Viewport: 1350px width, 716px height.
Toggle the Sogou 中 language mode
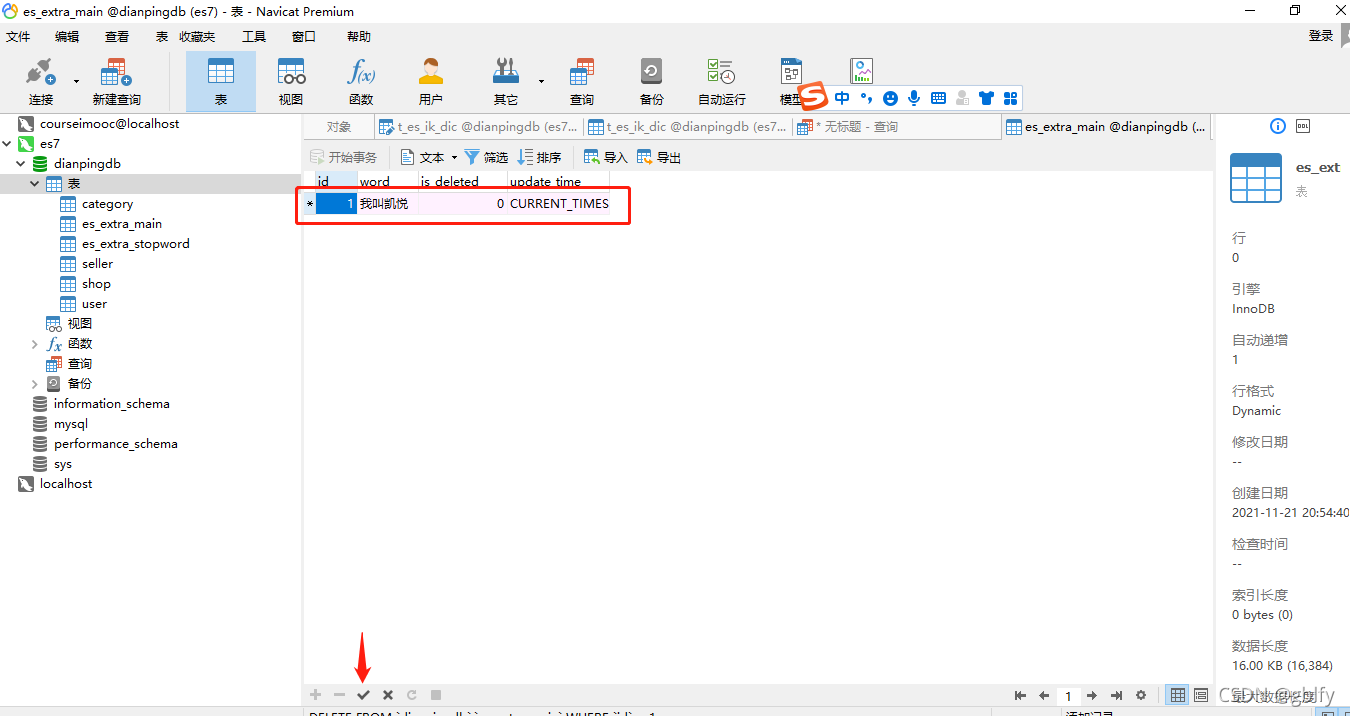coord(842,98)
